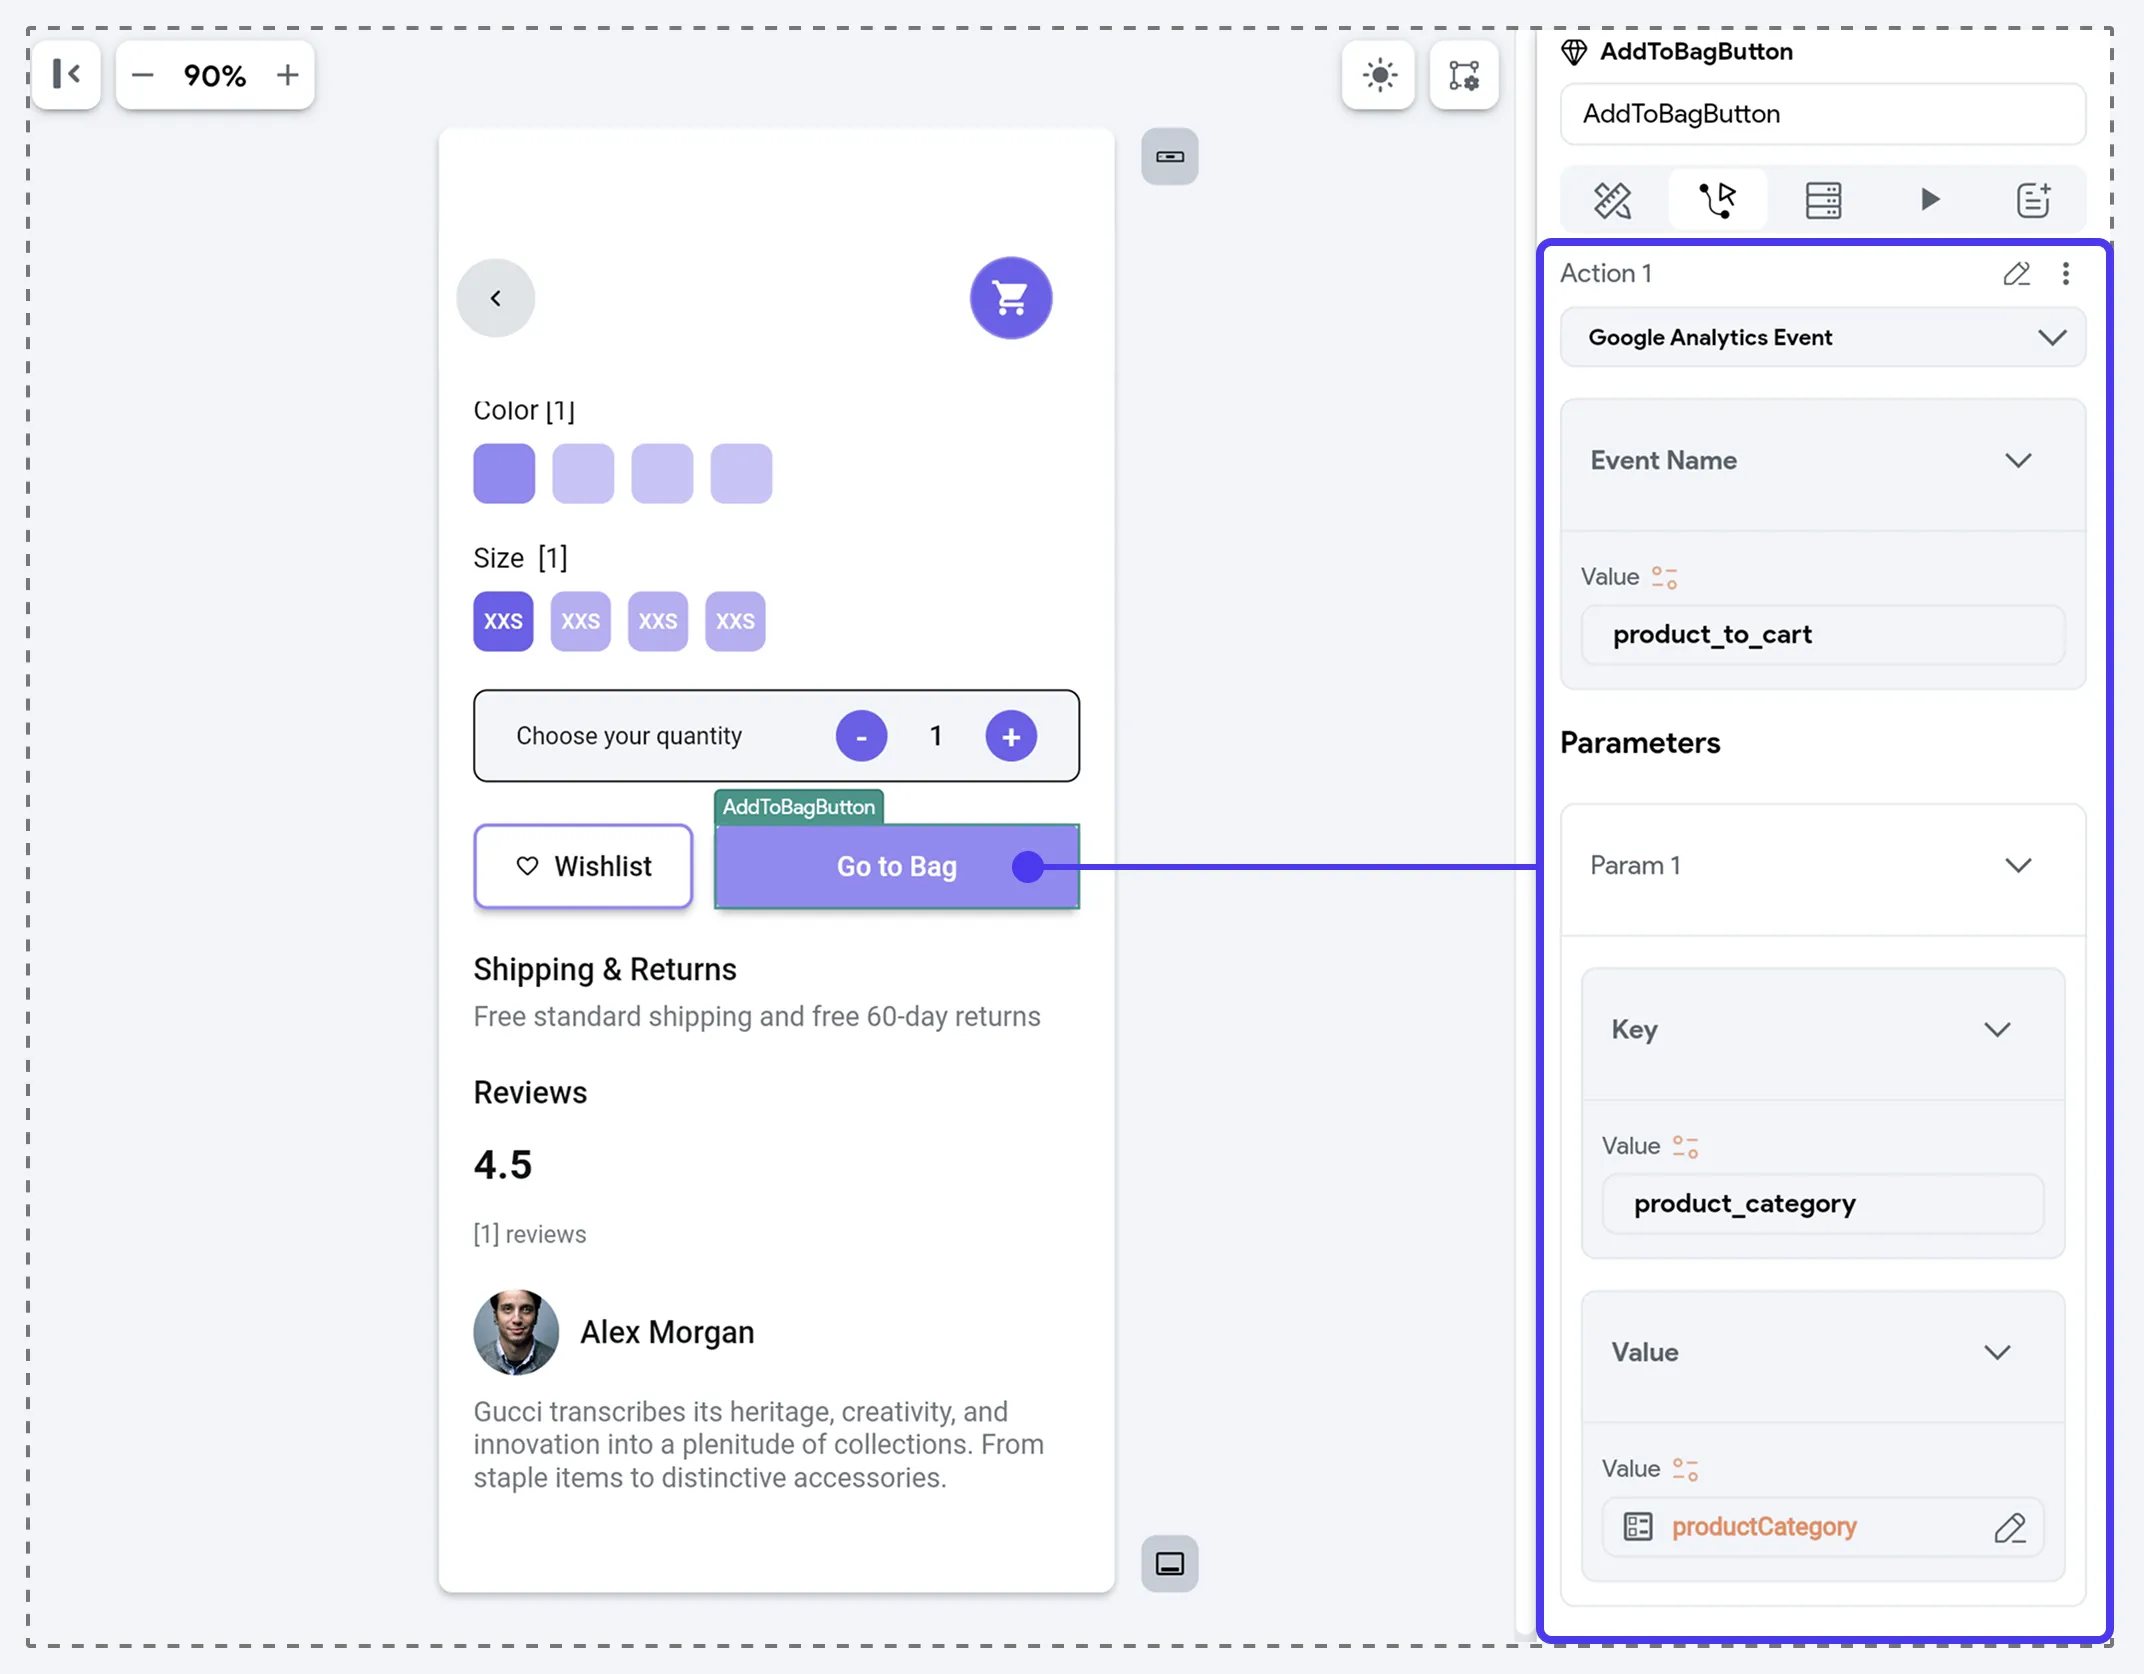Click the top app bar toggle icon beside canvas
2144x1674 pixels.
tap(1170, 157)
